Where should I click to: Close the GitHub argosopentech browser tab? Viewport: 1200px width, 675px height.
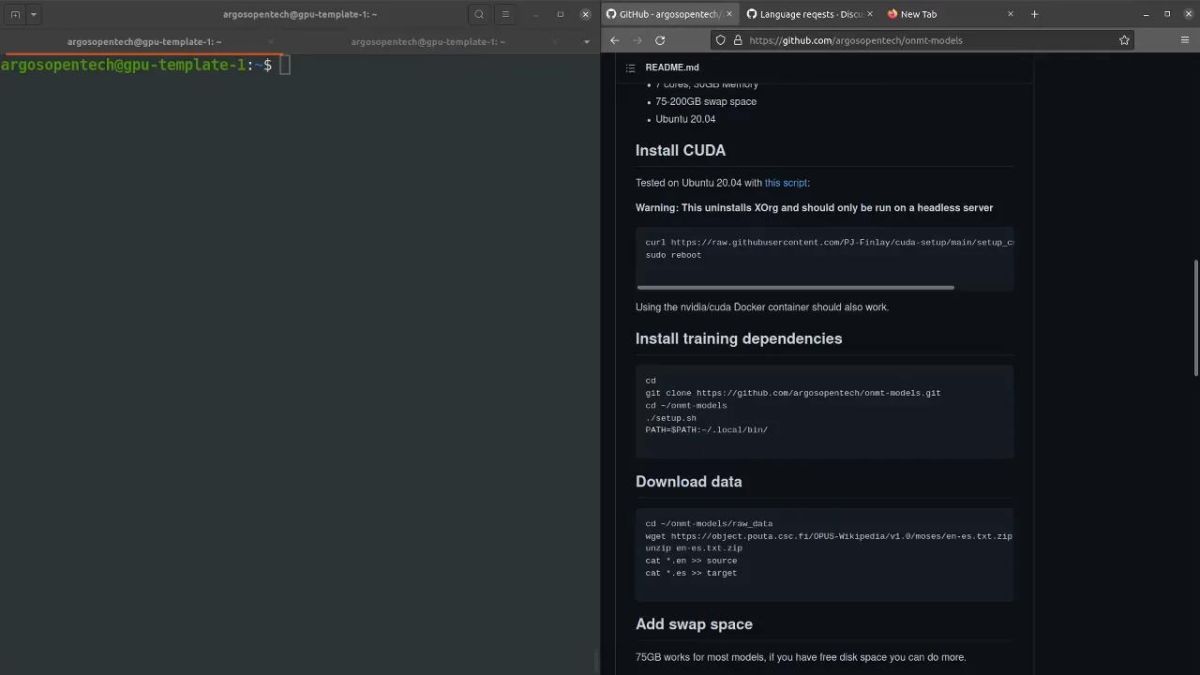(x=728, y=14)
